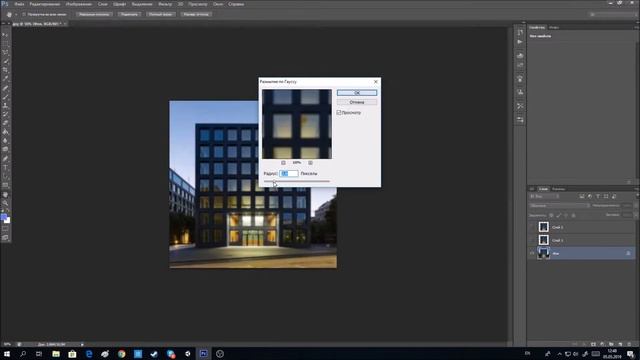
Task: Open the tool preset picker arrow
Action: tap(16, 14)
